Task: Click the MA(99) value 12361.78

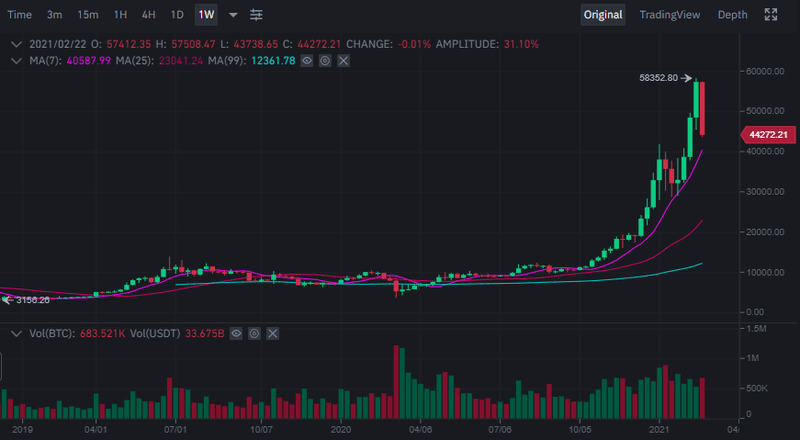Action: click(273, 61)
